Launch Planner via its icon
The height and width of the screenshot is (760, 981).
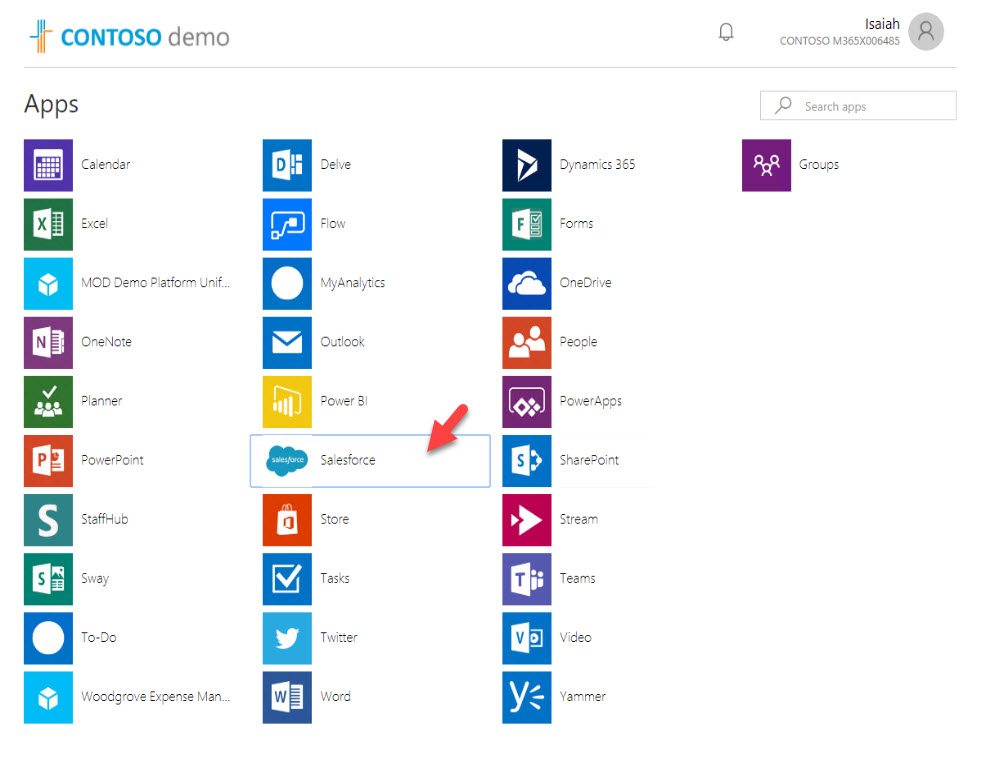pyautogui.click(x=48, y=402)
